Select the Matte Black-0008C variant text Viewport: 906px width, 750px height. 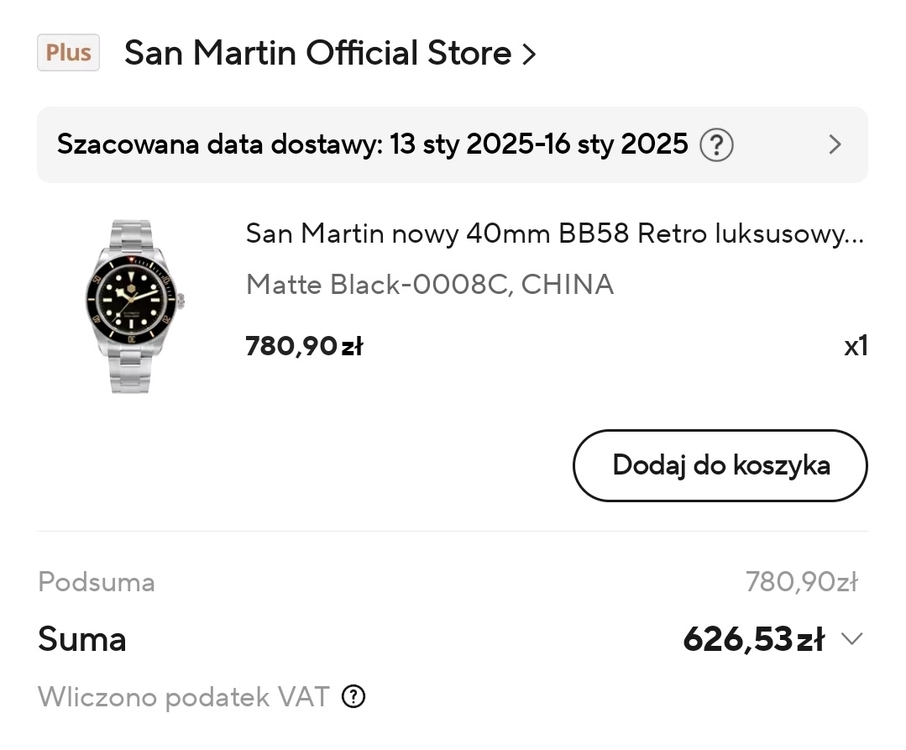click(430, 285)
